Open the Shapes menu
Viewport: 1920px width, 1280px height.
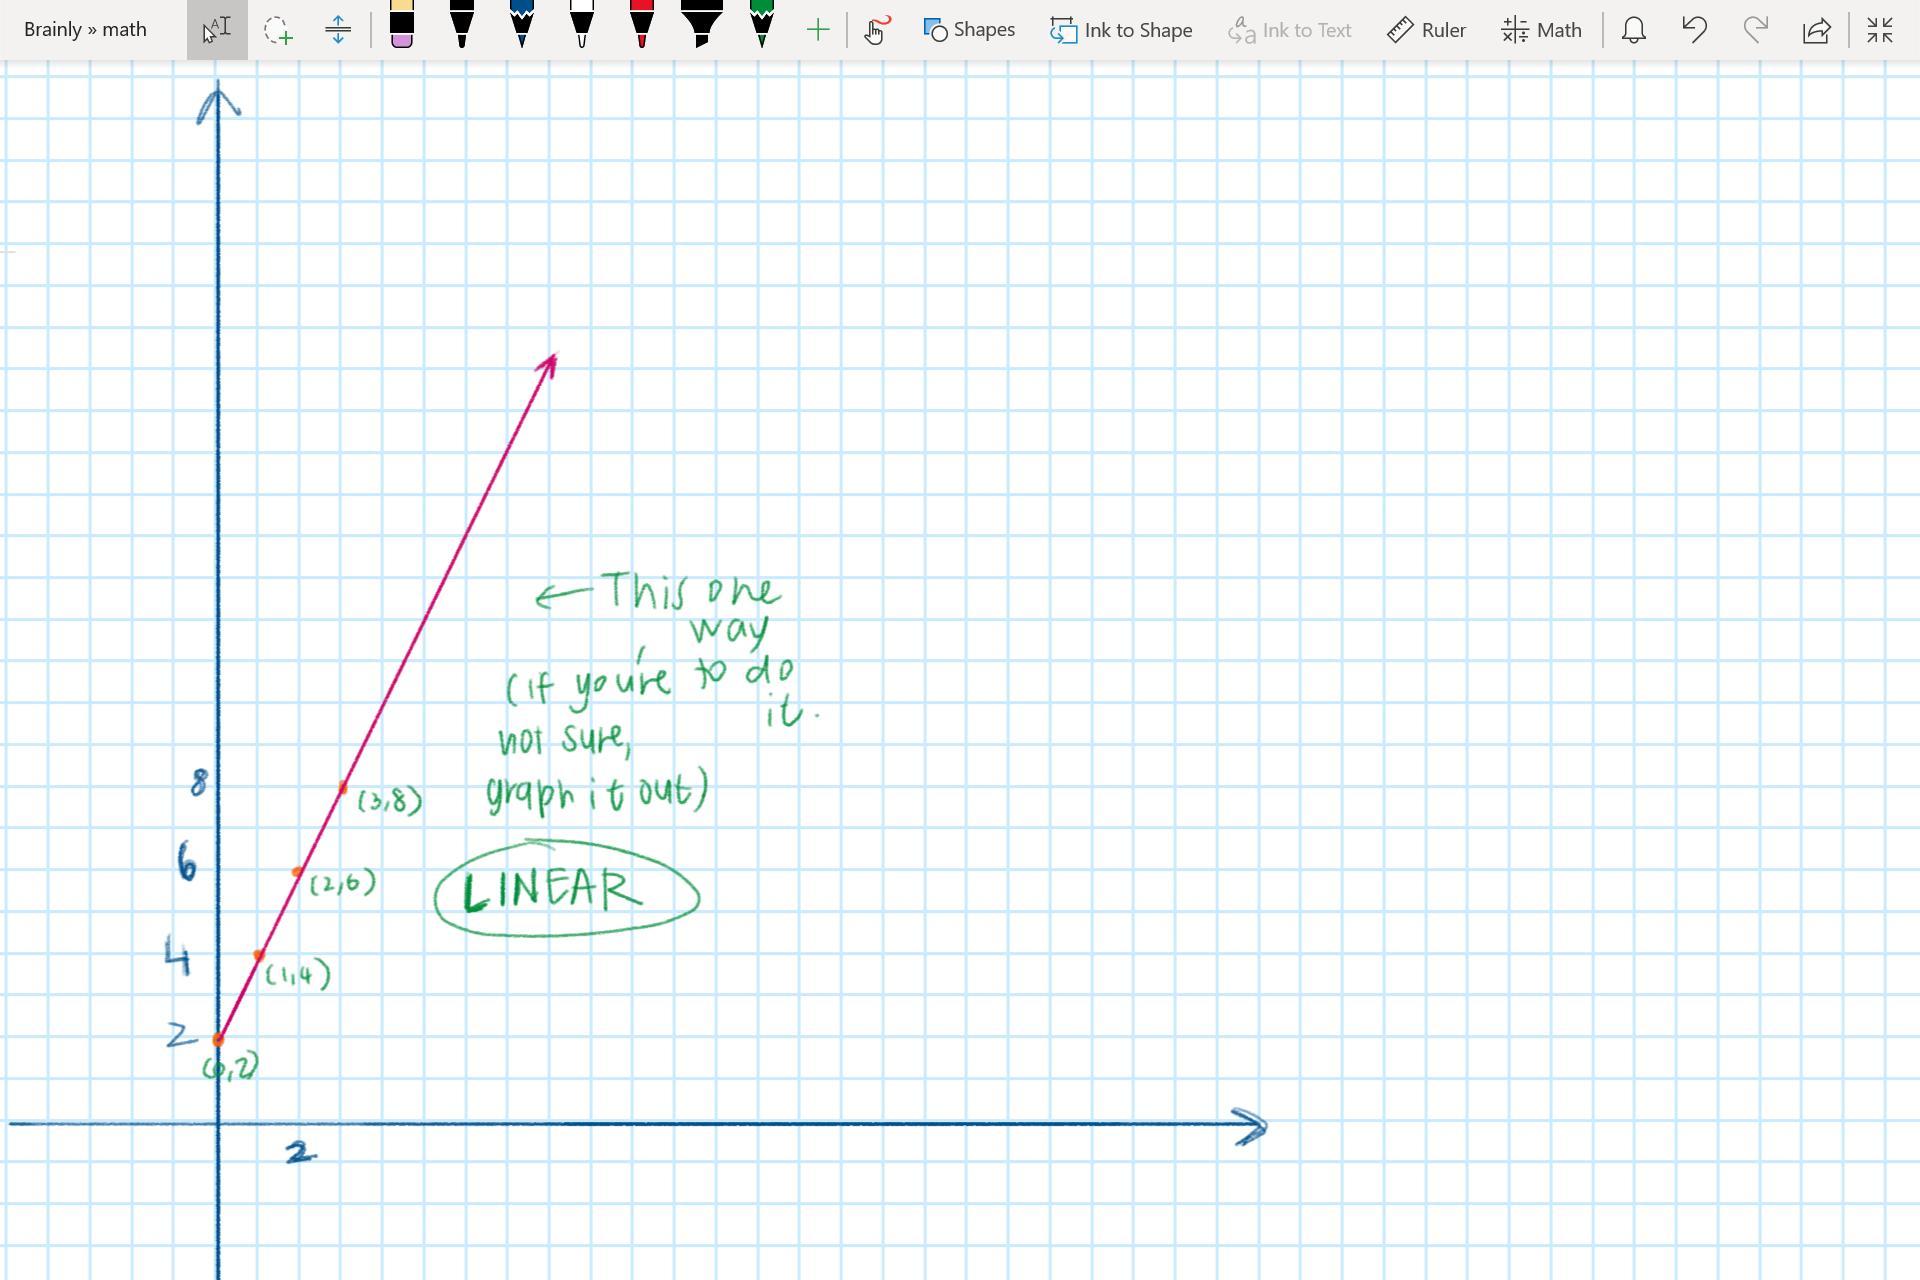pyautogui.click(x=968, y=30)
